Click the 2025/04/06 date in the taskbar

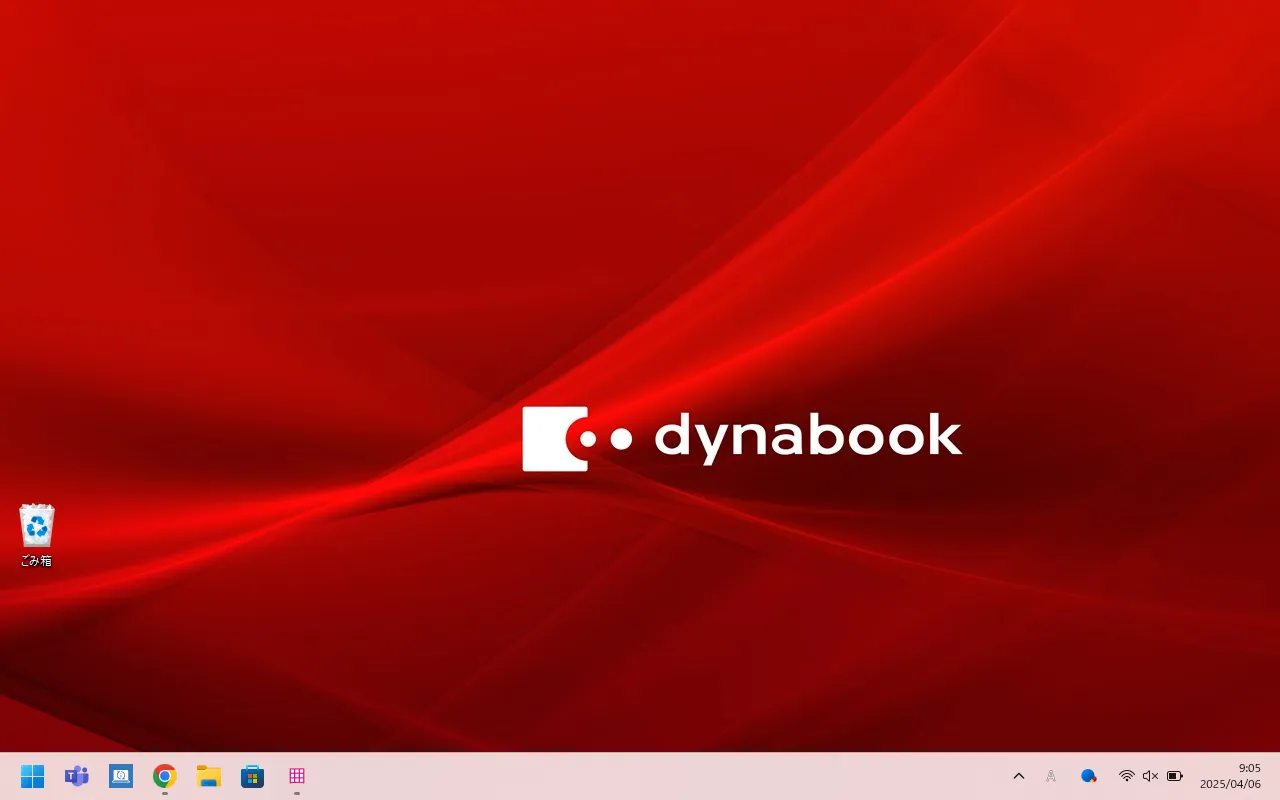click(x=1230, y=785)
